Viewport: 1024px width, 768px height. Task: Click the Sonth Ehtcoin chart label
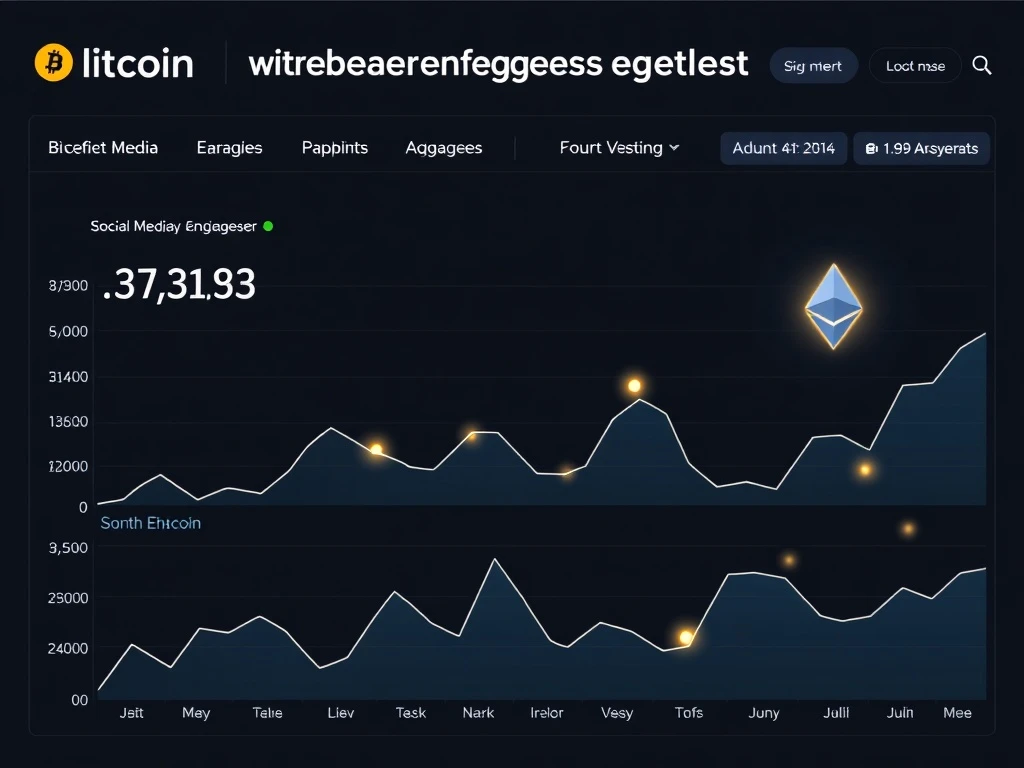(x=150, y=523)
